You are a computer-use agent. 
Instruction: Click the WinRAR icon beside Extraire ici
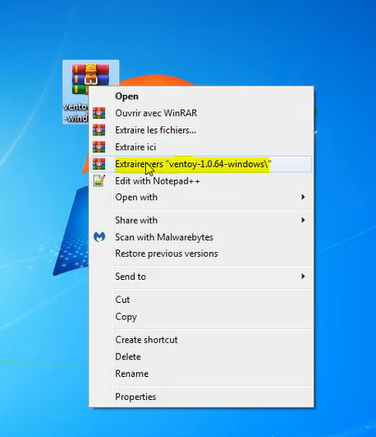coord(99,147)
